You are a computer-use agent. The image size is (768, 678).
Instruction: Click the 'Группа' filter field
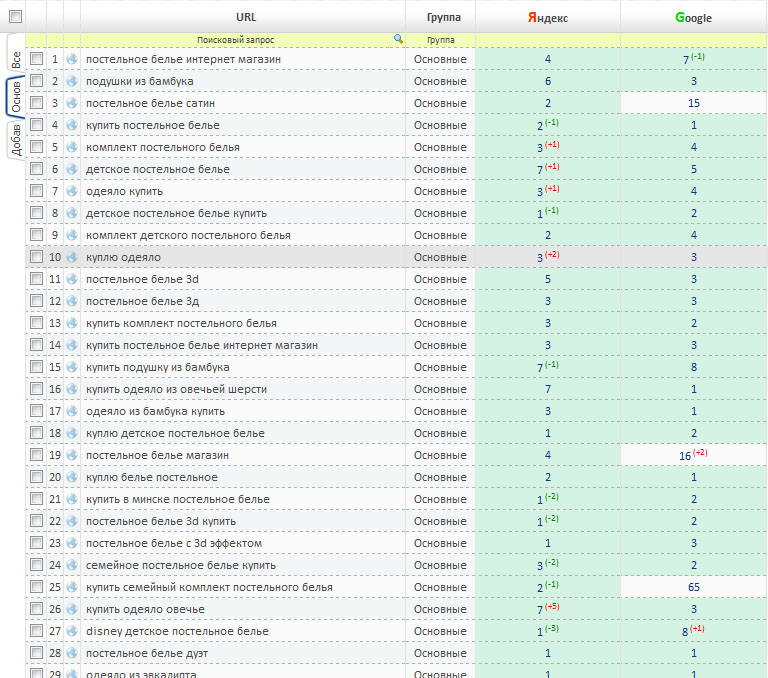440,40
